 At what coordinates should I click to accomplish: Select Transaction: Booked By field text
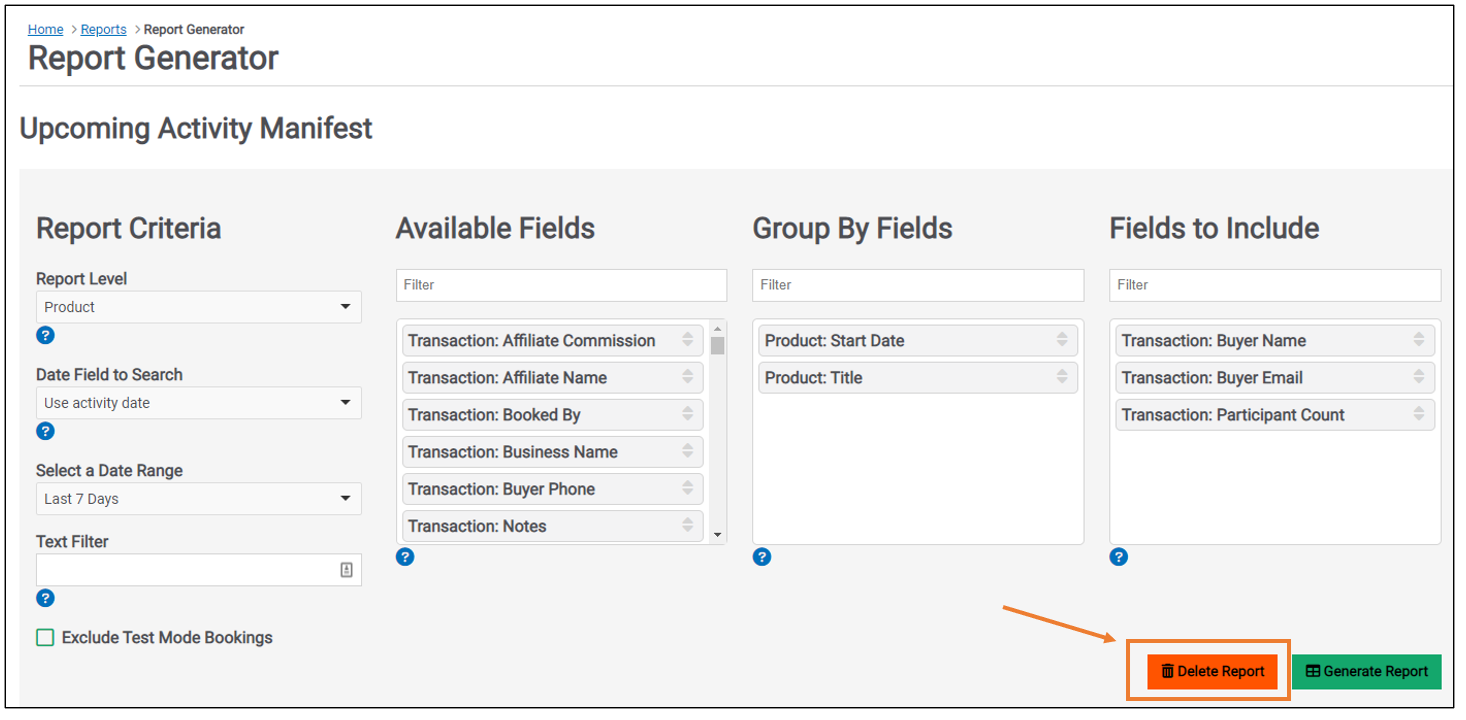(x=494, y=414)
